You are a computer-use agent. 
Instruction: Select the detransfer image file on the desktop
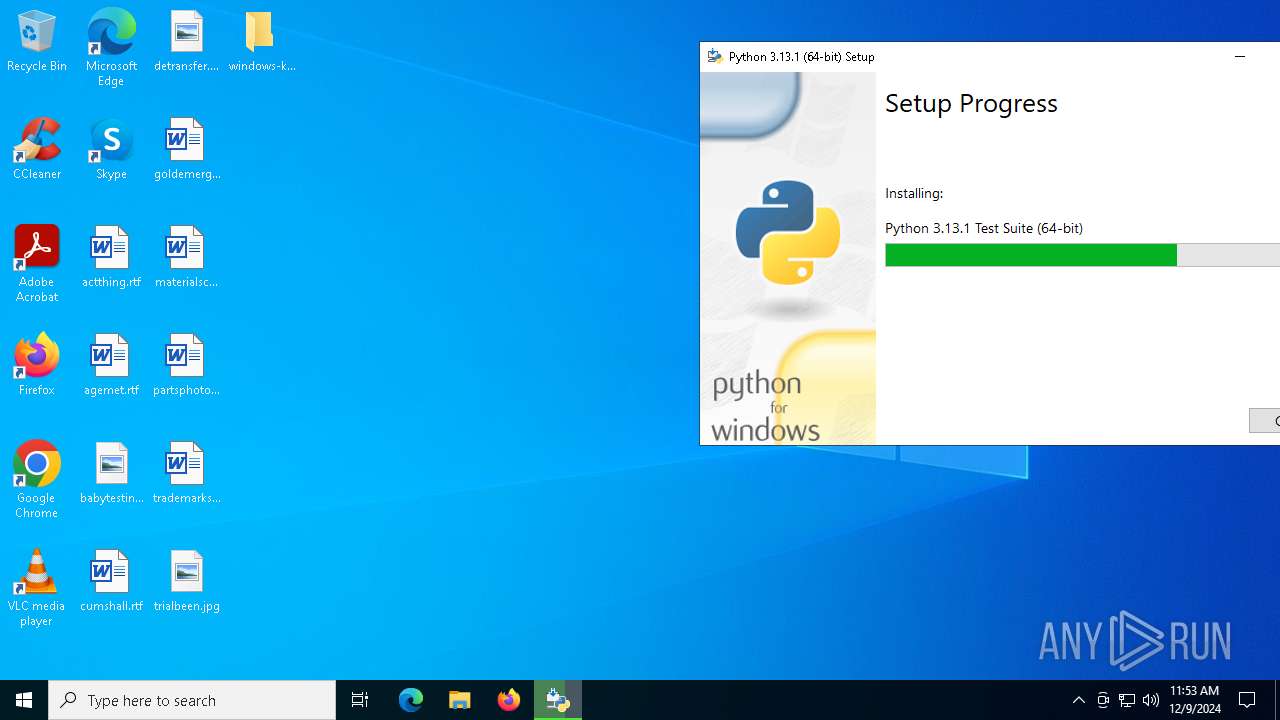click(x=186, y=42)
